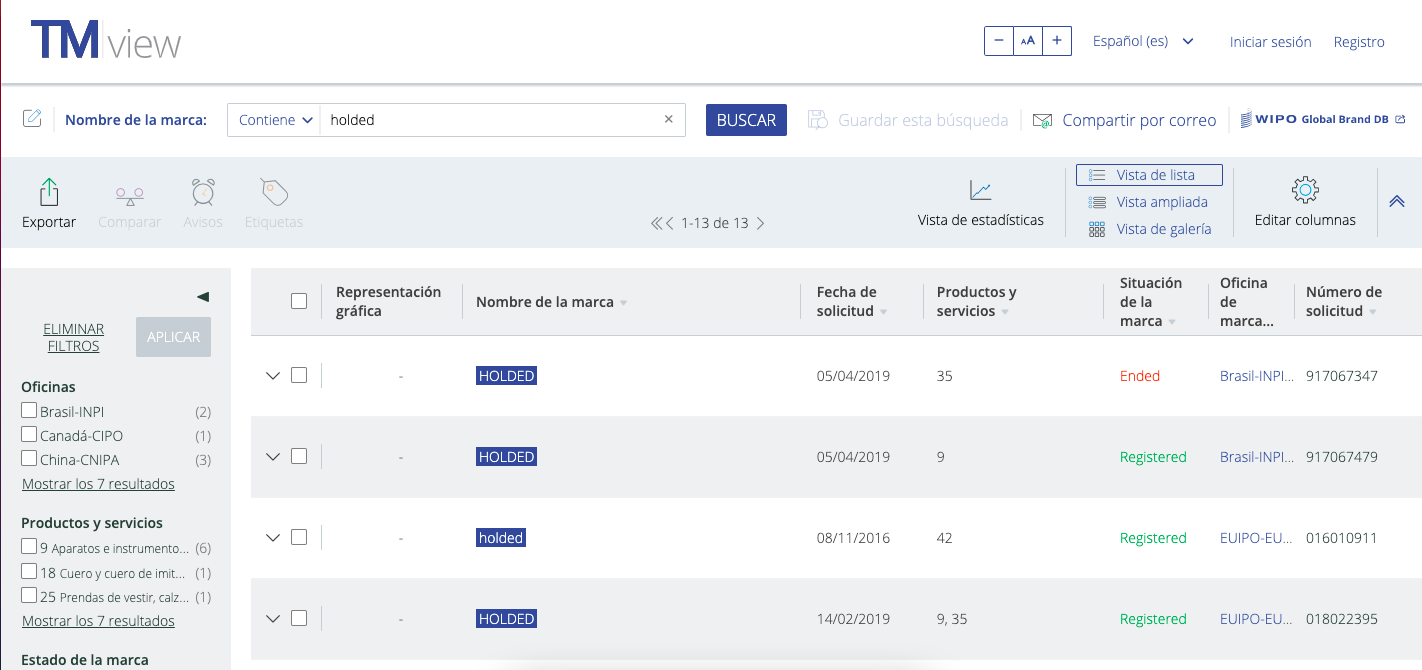The height and width of the screenshot is (670, 1422).
Task: Select the Exportar tool icon
Action: coord(48,191)
